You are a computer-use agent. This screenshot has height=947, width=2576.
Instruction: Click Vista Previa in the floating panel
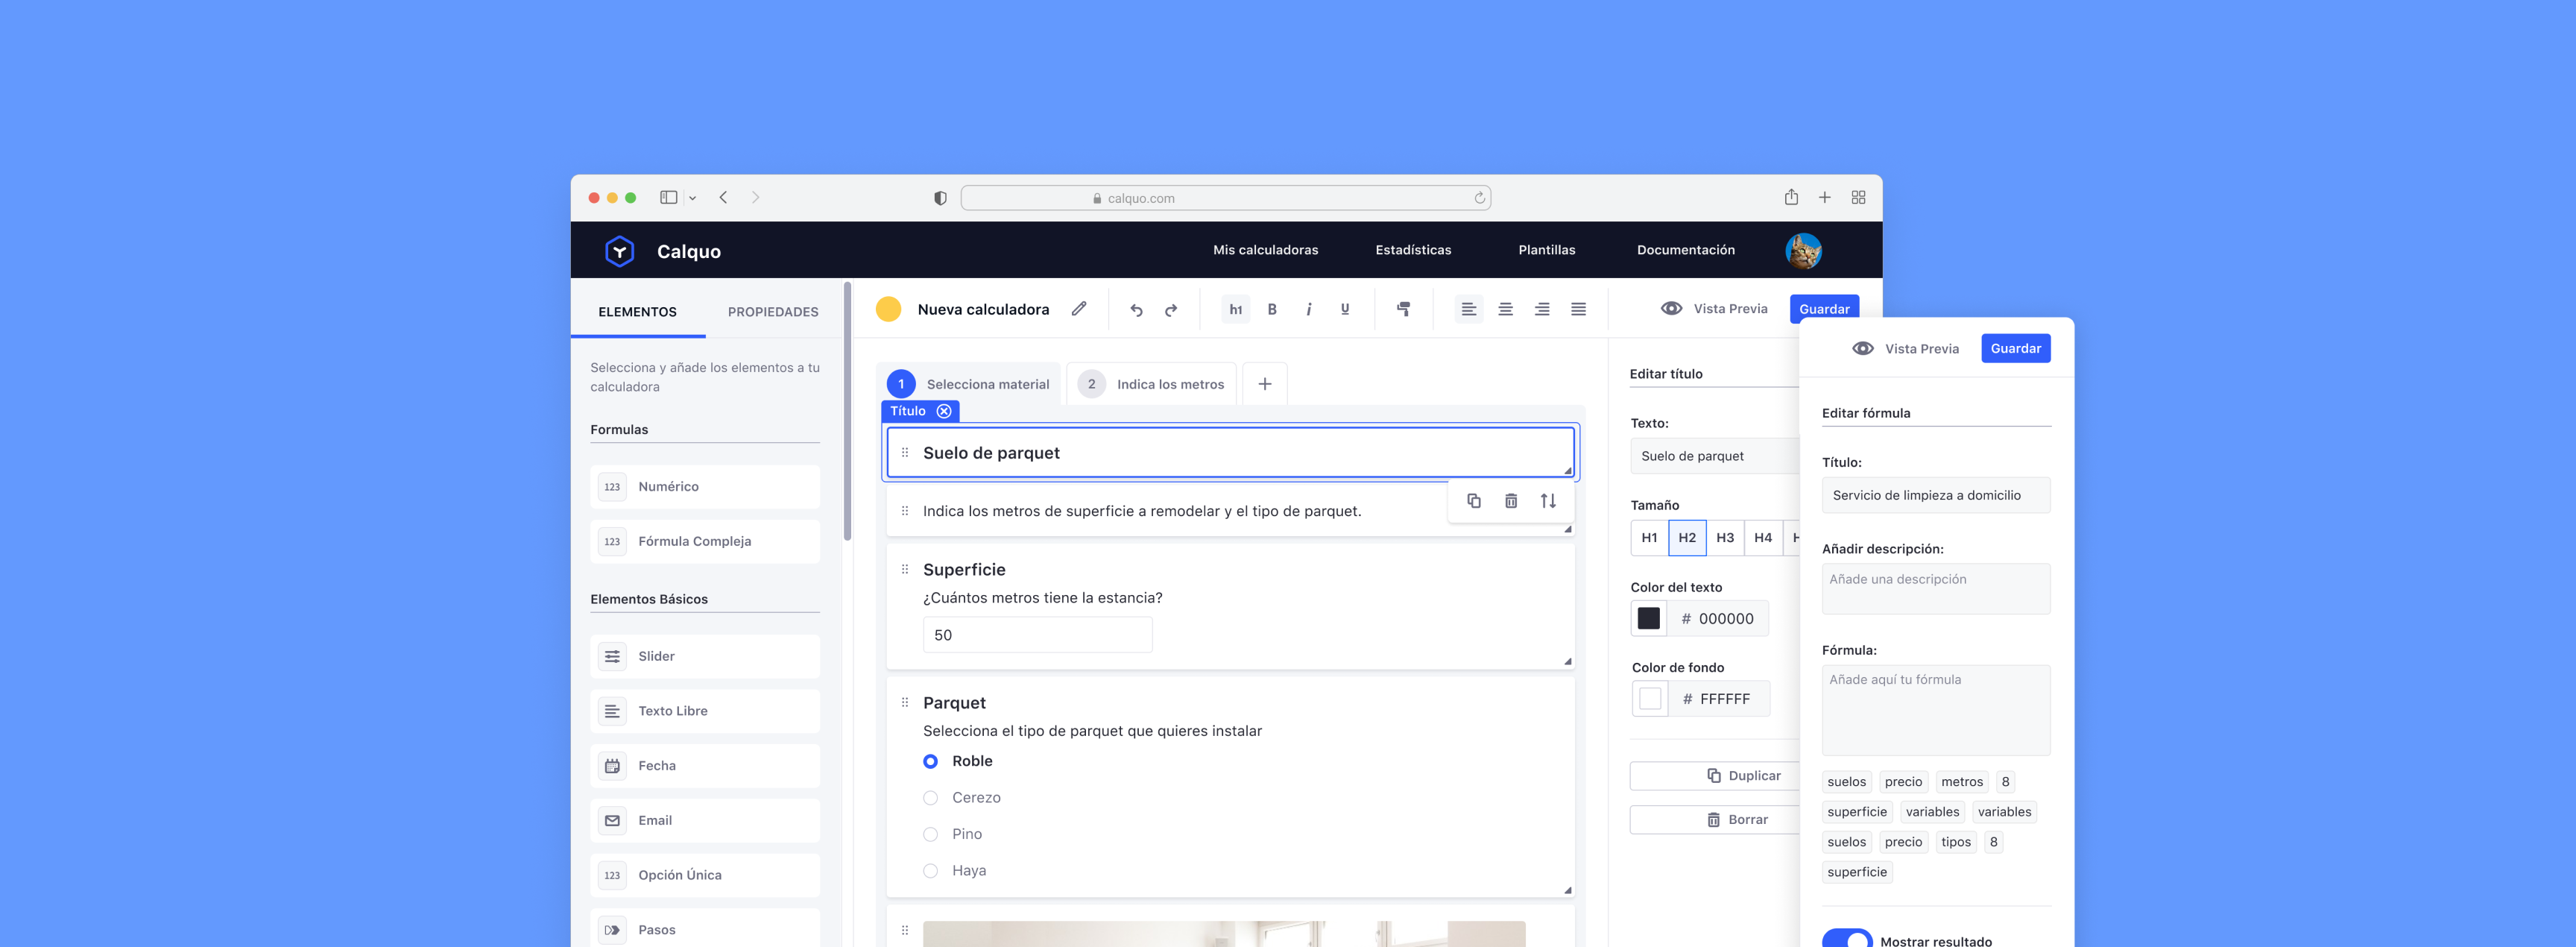point(1905,349)
